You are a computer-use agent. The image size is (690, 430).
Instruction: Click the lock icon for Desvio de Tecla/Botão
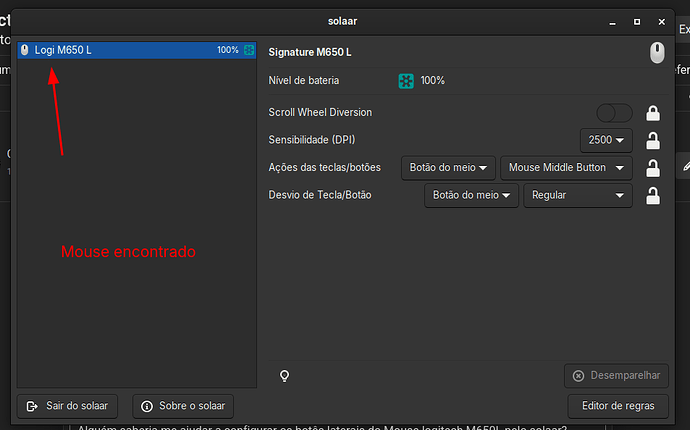point(652,195)
